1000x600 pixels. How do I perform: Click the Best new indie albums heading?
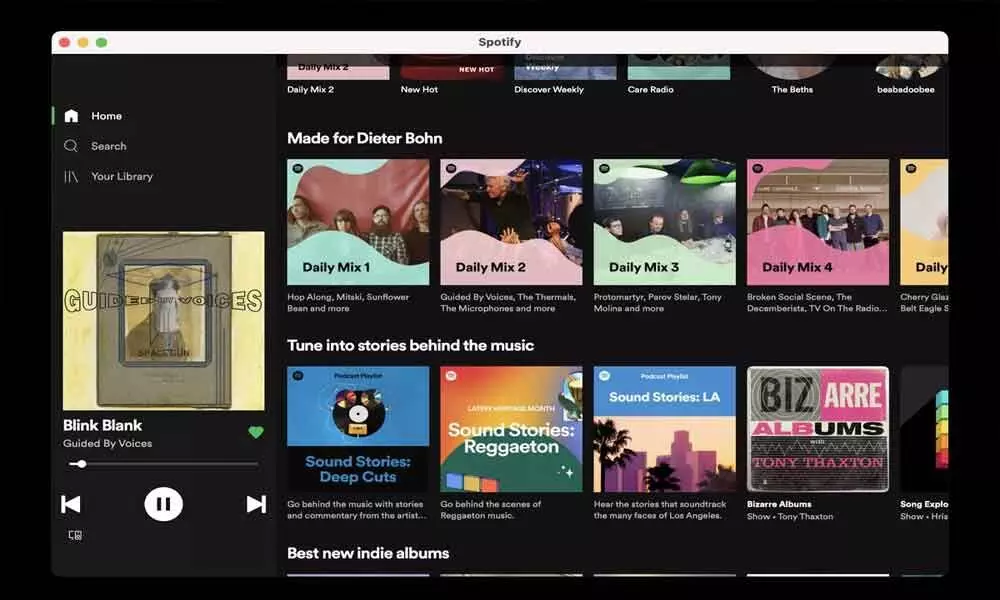click(x=368, y=553)
